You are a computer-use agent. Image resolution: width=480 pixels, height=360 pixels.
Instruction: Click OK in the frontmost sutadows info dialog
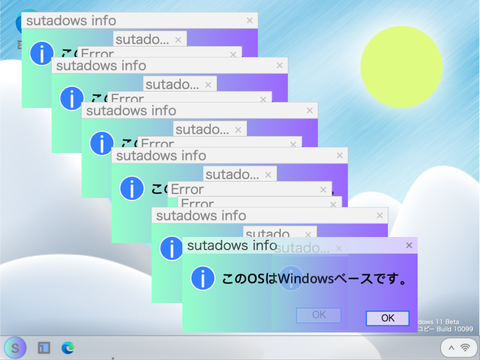point(388,318)
